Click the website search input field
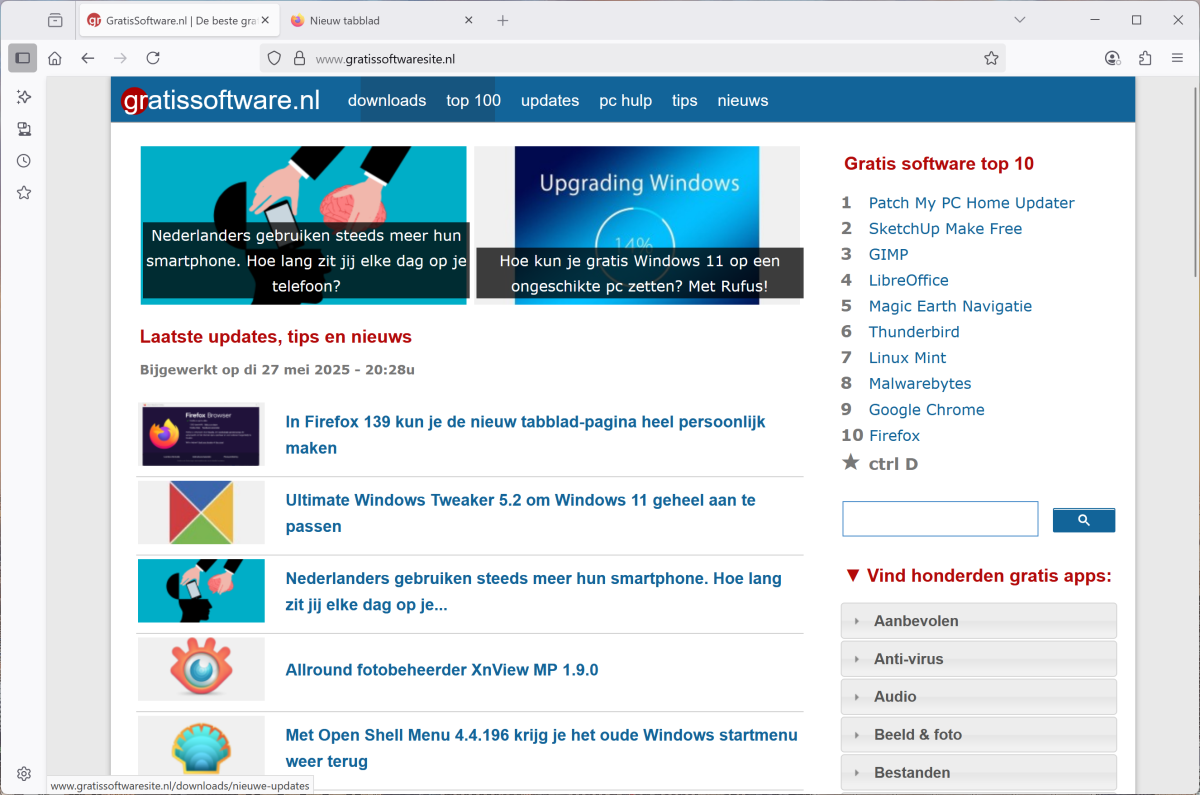This screenshot has height=795, width=1200. [x=940, y=519]
